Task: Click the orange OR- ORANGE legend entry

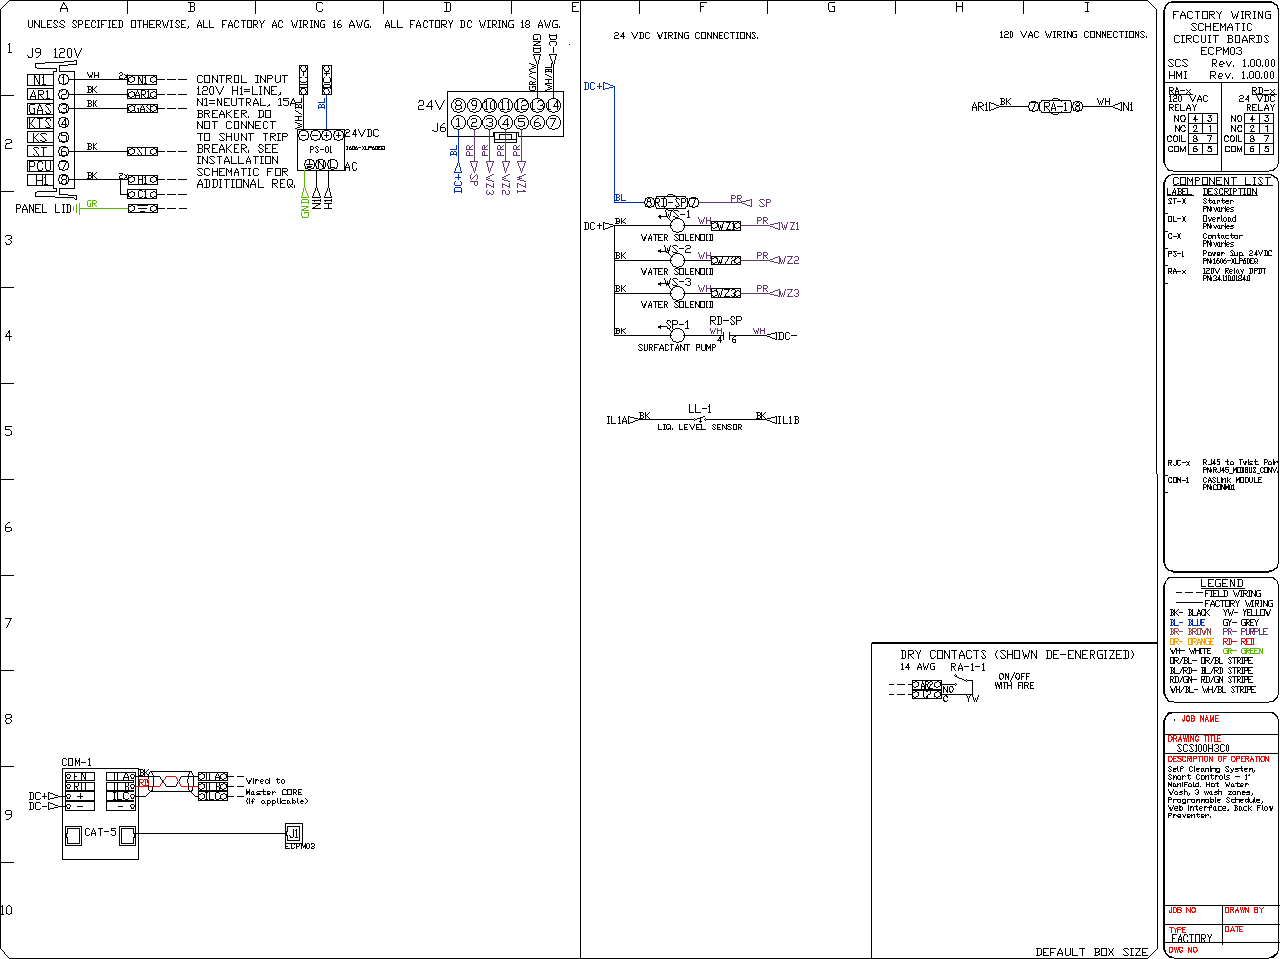Action: coord(1192,642)
